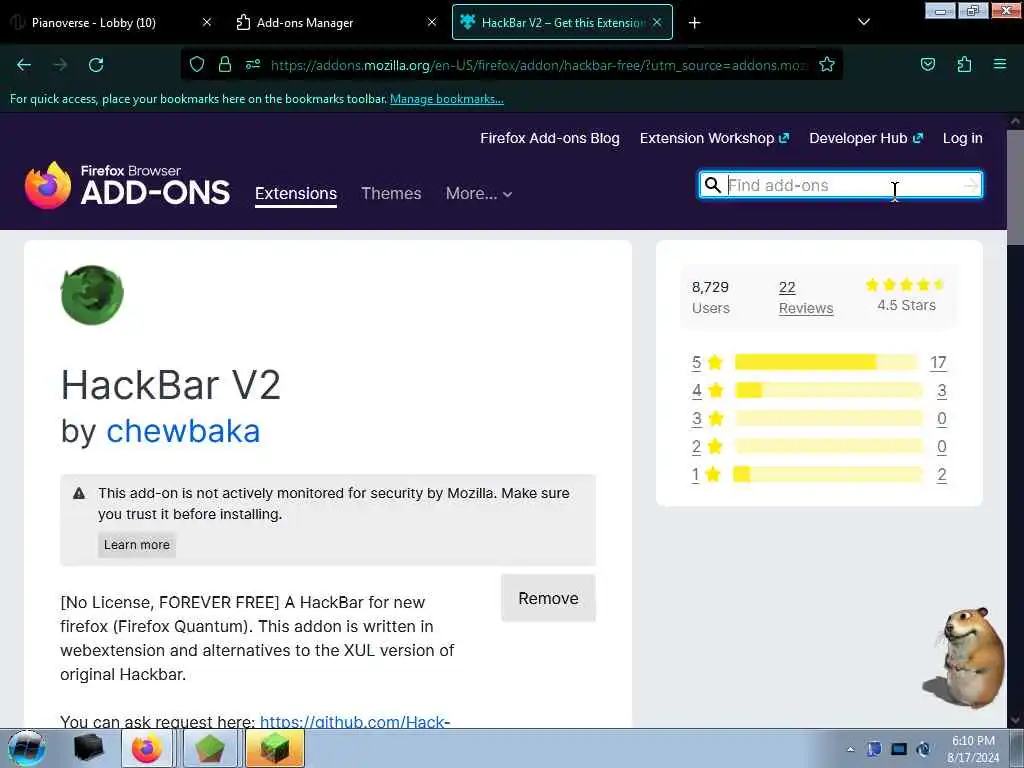Viewport: 1024px width, 768px height.
Task: Open a new tab with the plus button
Action: pos(694,23)
